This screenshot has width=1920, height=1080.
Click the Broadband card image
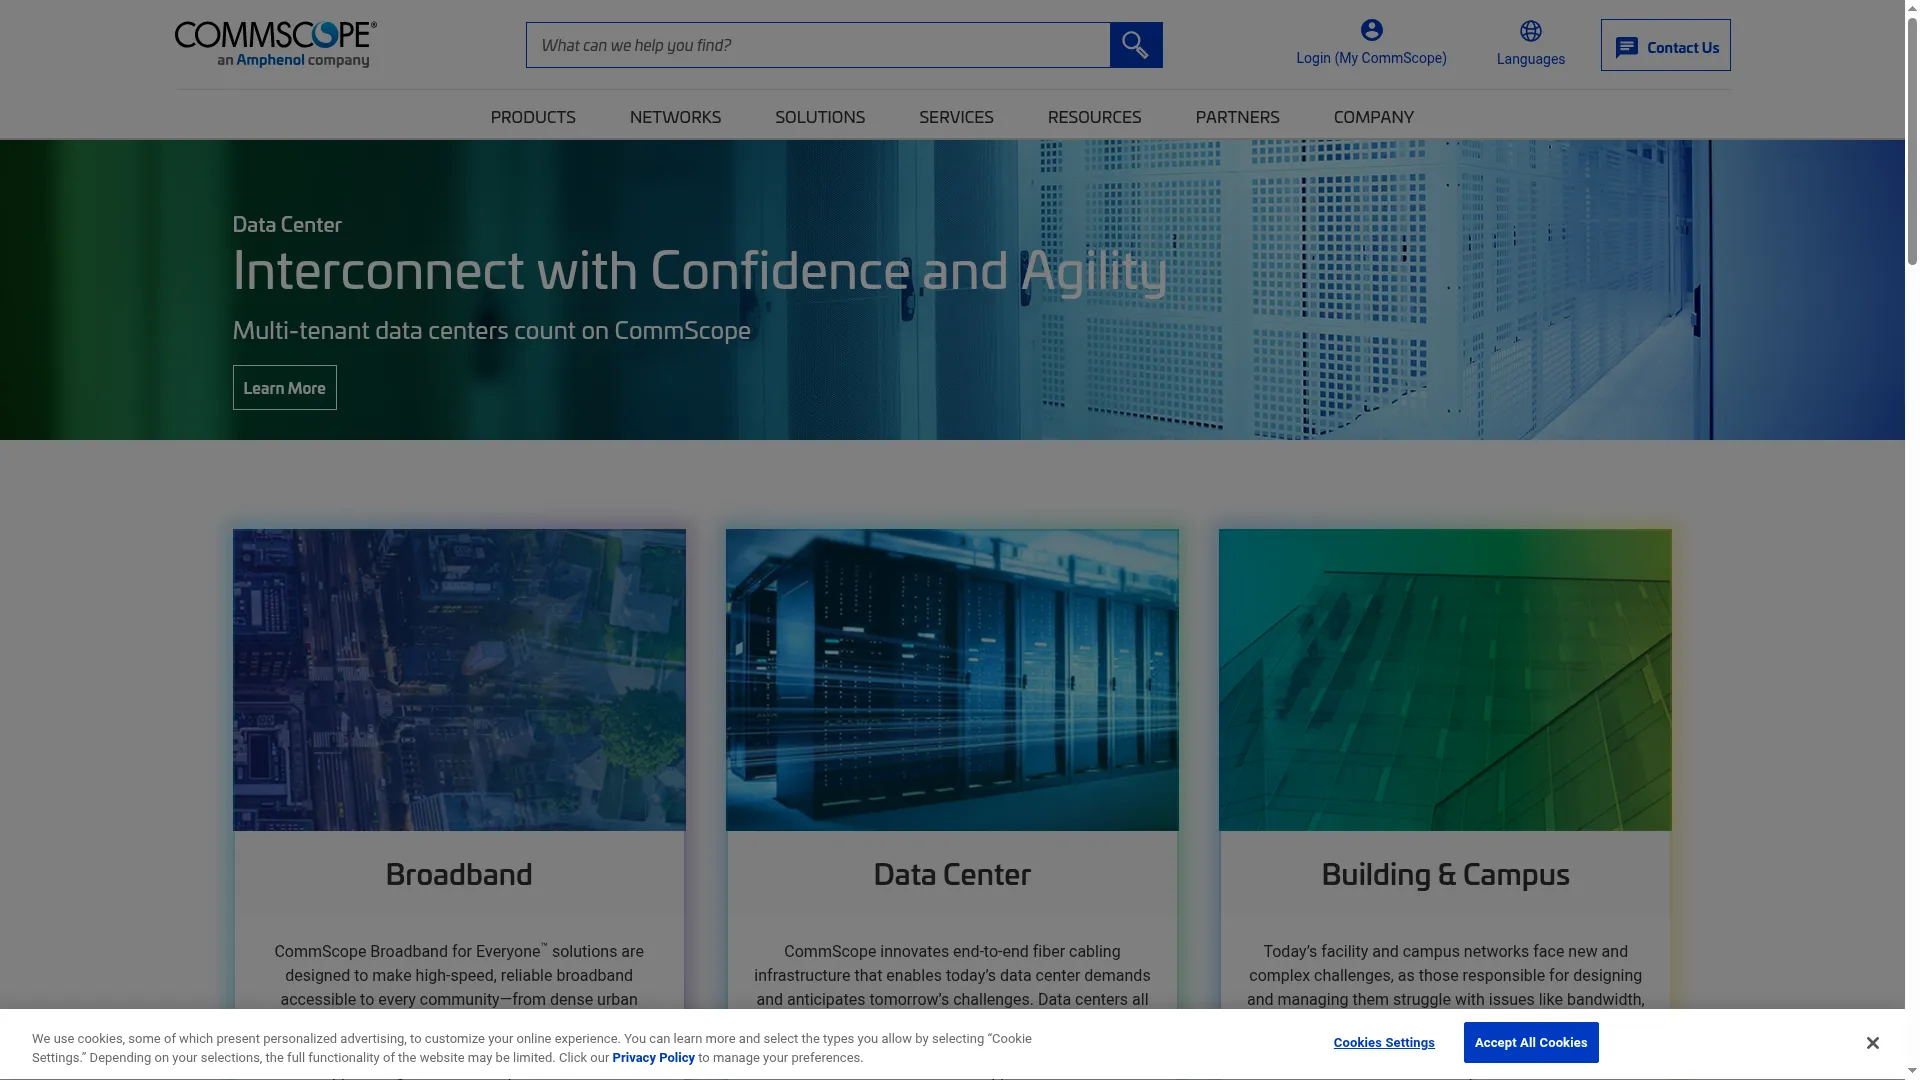(x=459, y=680)
